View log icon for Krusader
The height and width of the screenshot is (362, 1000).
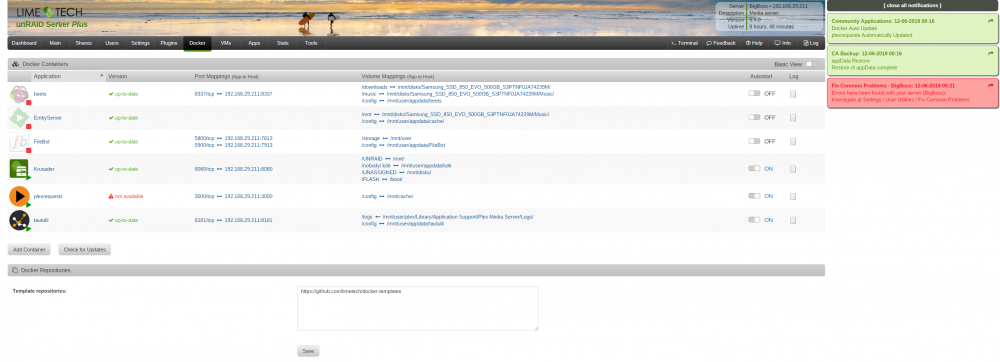(x=793, y=169)
